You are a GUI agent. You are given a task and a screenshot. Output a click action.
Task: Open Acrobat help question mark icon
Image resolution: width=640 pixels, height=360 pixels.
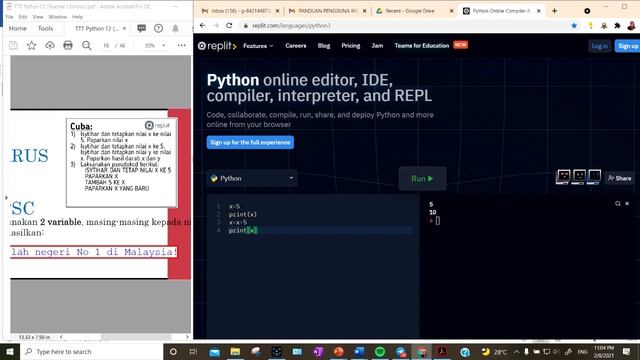click(x=158, y=28)
